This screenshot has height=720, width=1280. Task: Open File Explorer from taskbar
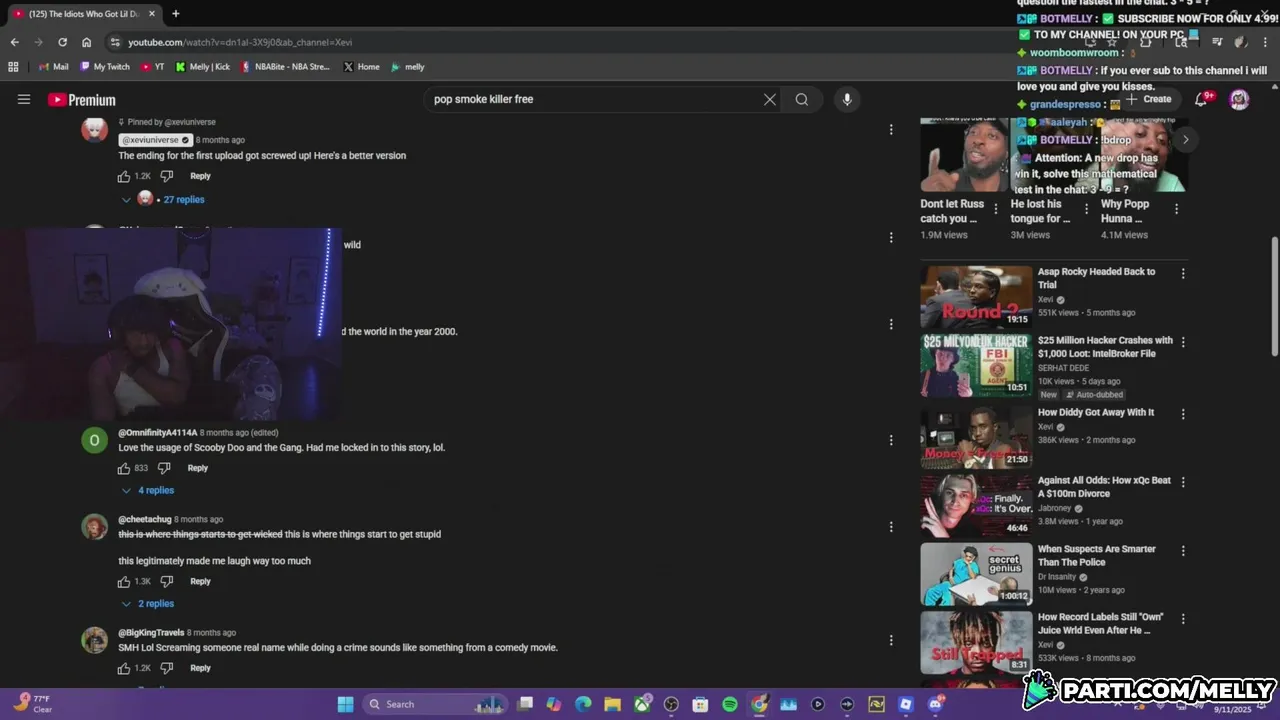pos(612,704)
